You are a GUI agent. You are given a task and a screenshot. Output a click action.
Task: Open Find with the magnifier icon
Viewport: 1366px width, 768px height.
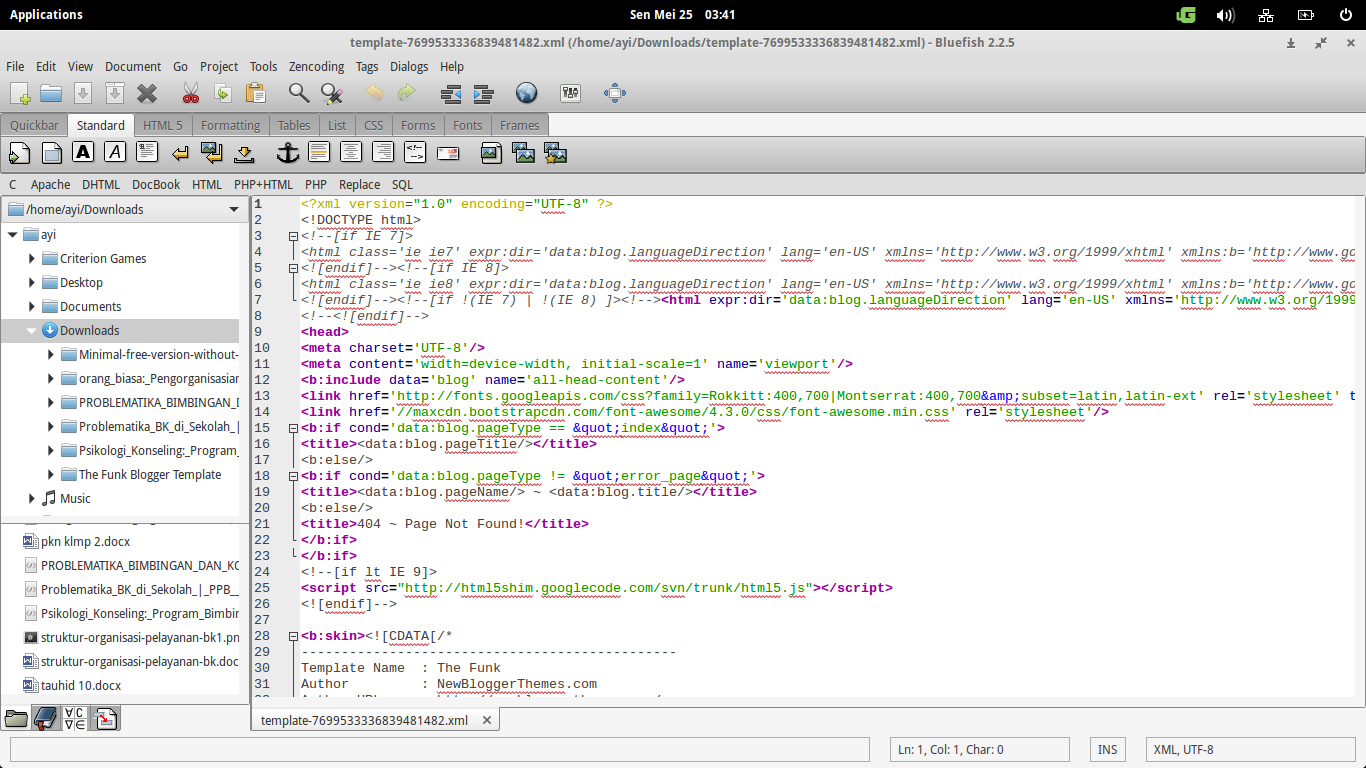pyautogui.click(x=298, y=93)
